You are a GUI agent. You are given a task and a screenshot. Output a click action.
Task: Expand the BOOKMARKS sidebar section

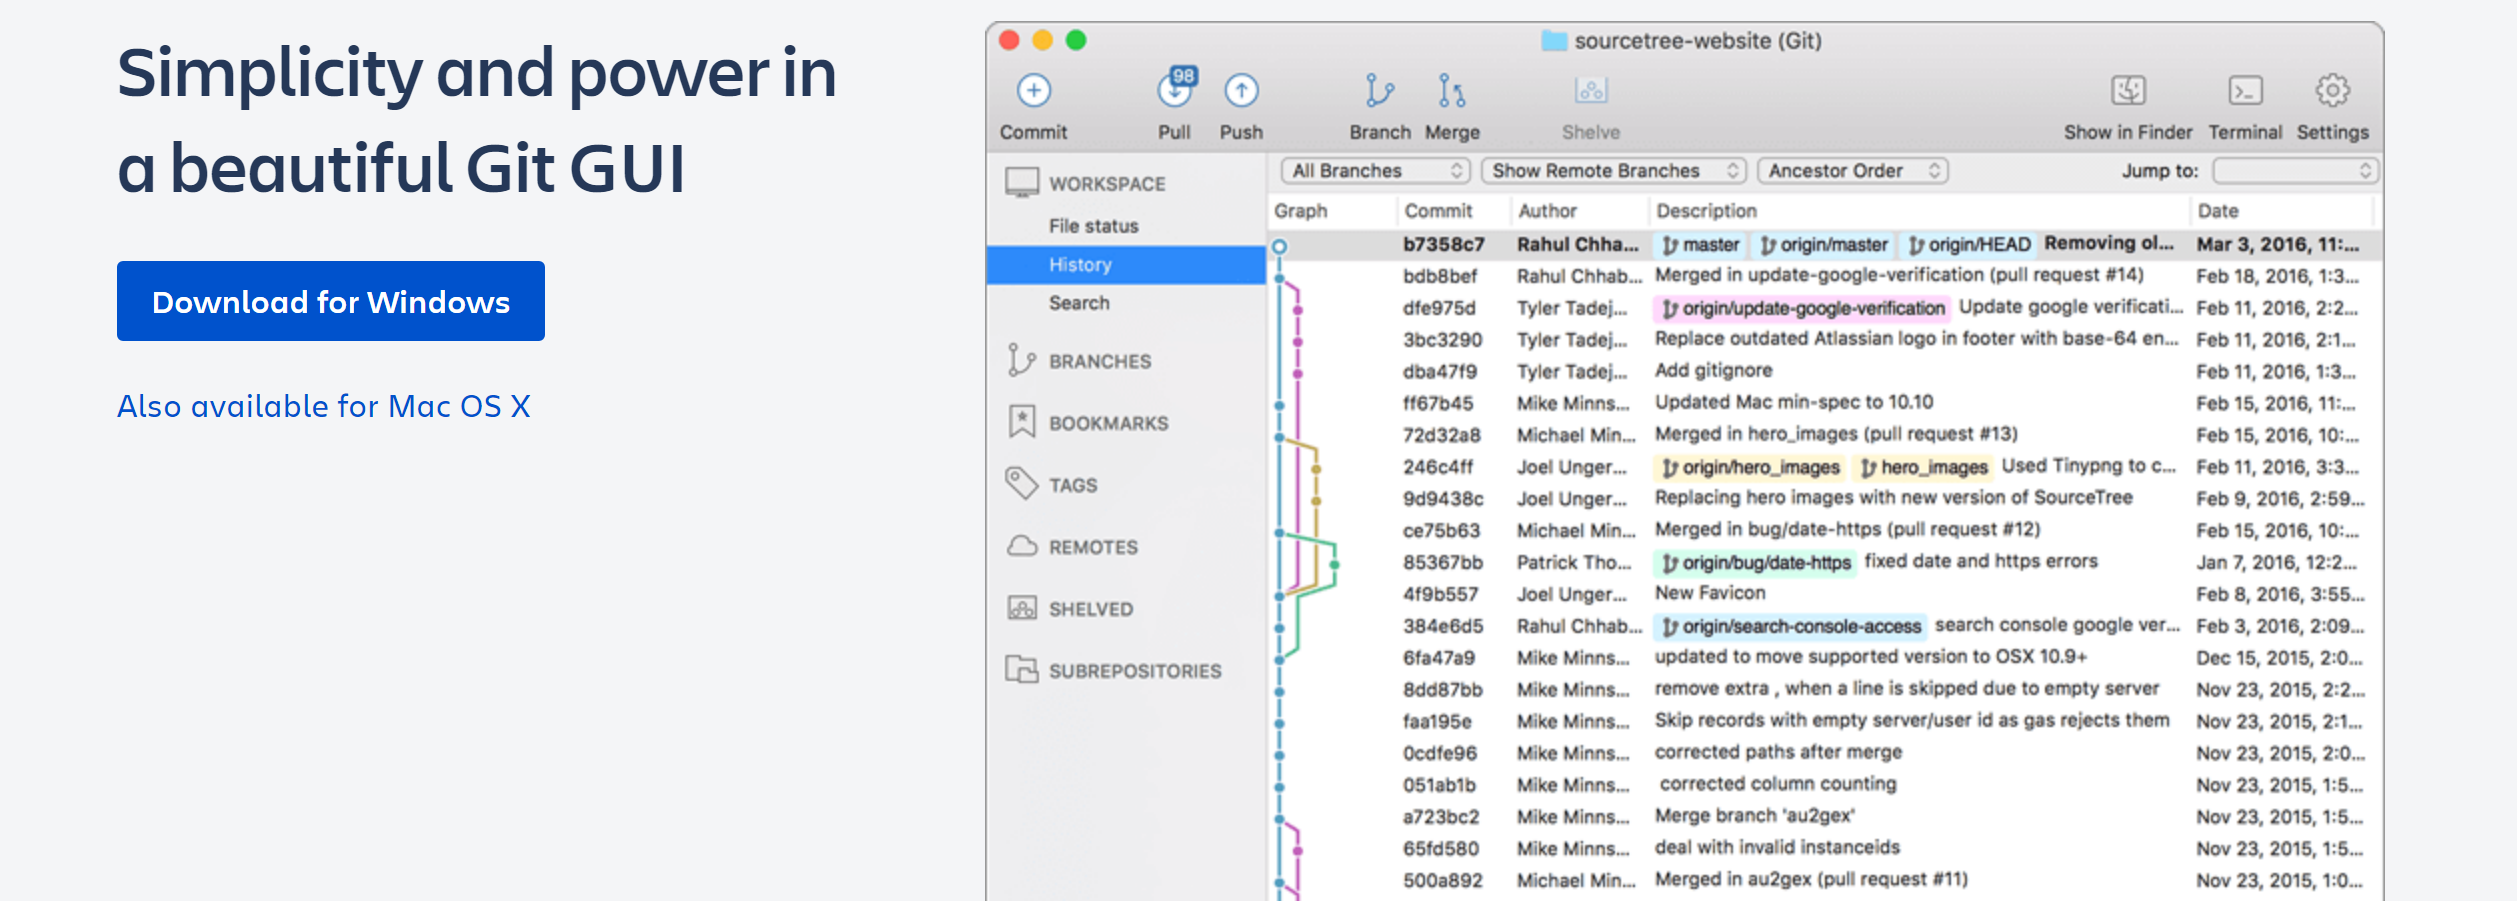pyautogui.click(x=1108, y=423)
